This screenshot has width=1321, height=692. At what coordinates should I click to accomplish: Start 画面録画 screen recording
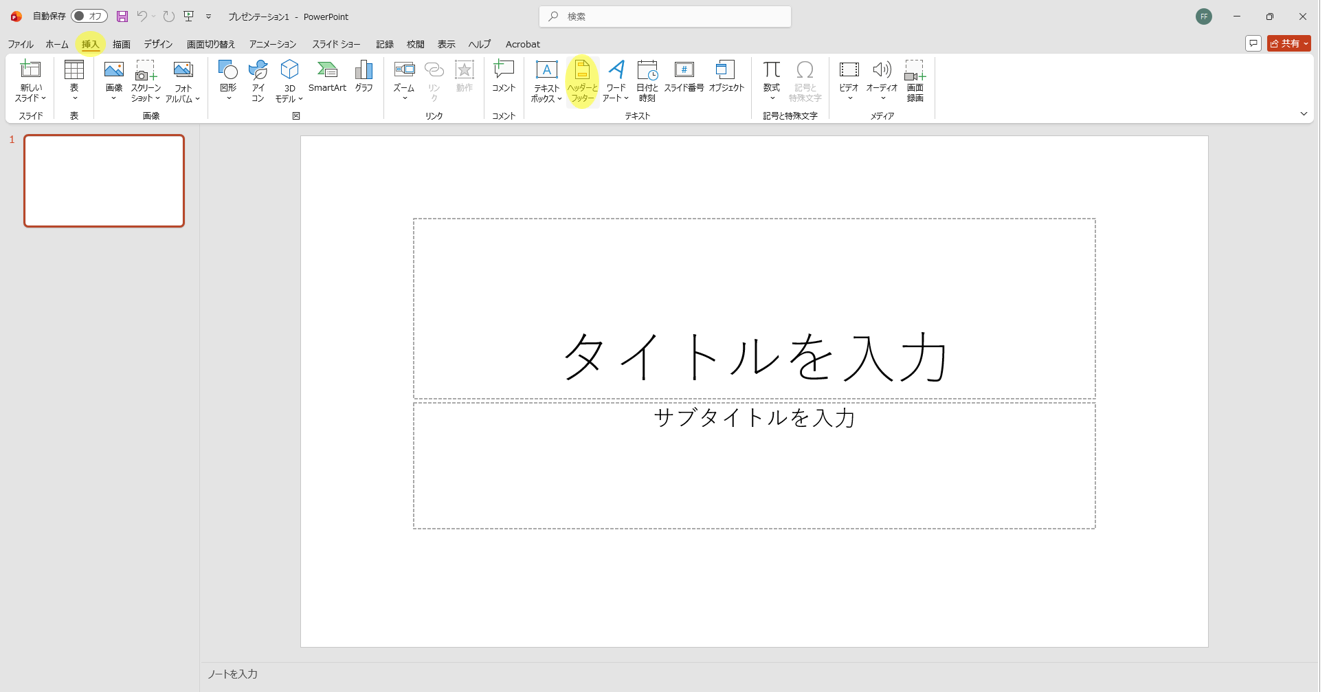(x=915, y=80)
